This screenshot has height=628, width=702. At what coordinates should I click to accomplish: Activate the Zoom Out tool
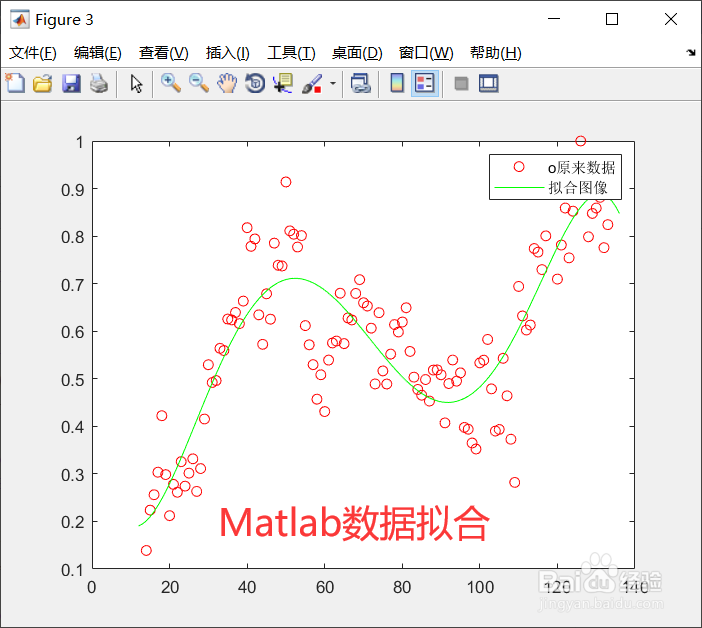click(199, 83)
